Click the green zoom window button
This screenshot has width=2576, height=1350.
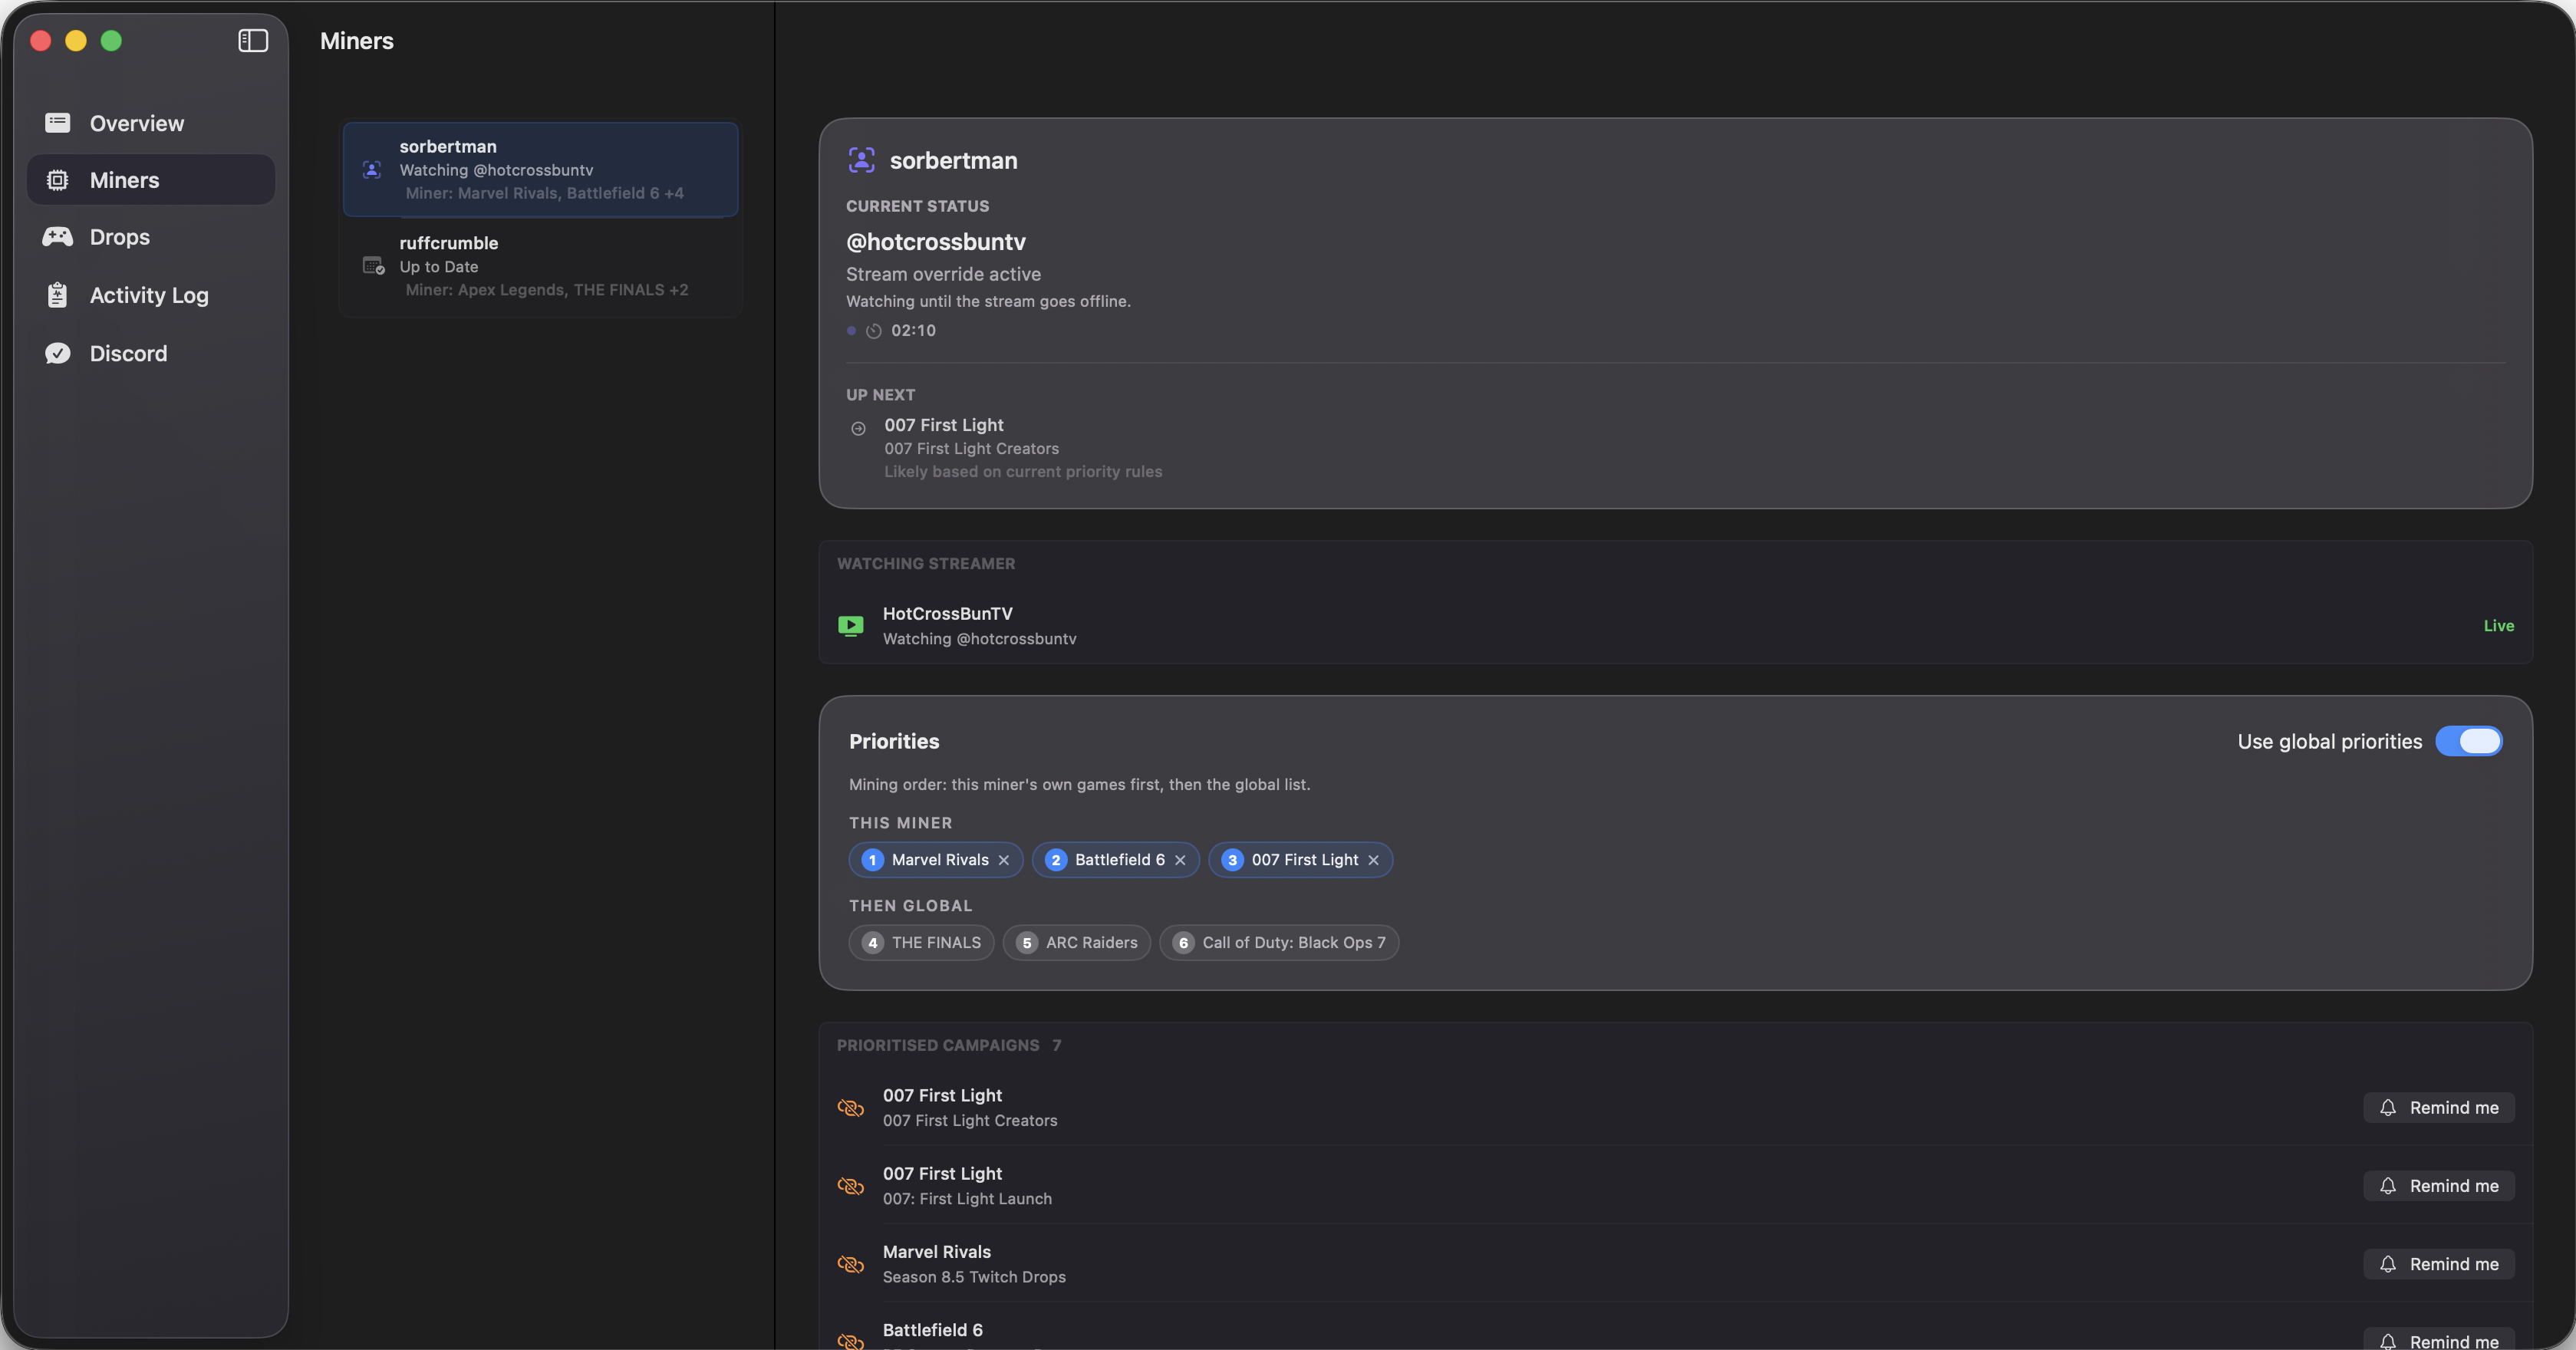pyautogui.click(x=111, y=40)
